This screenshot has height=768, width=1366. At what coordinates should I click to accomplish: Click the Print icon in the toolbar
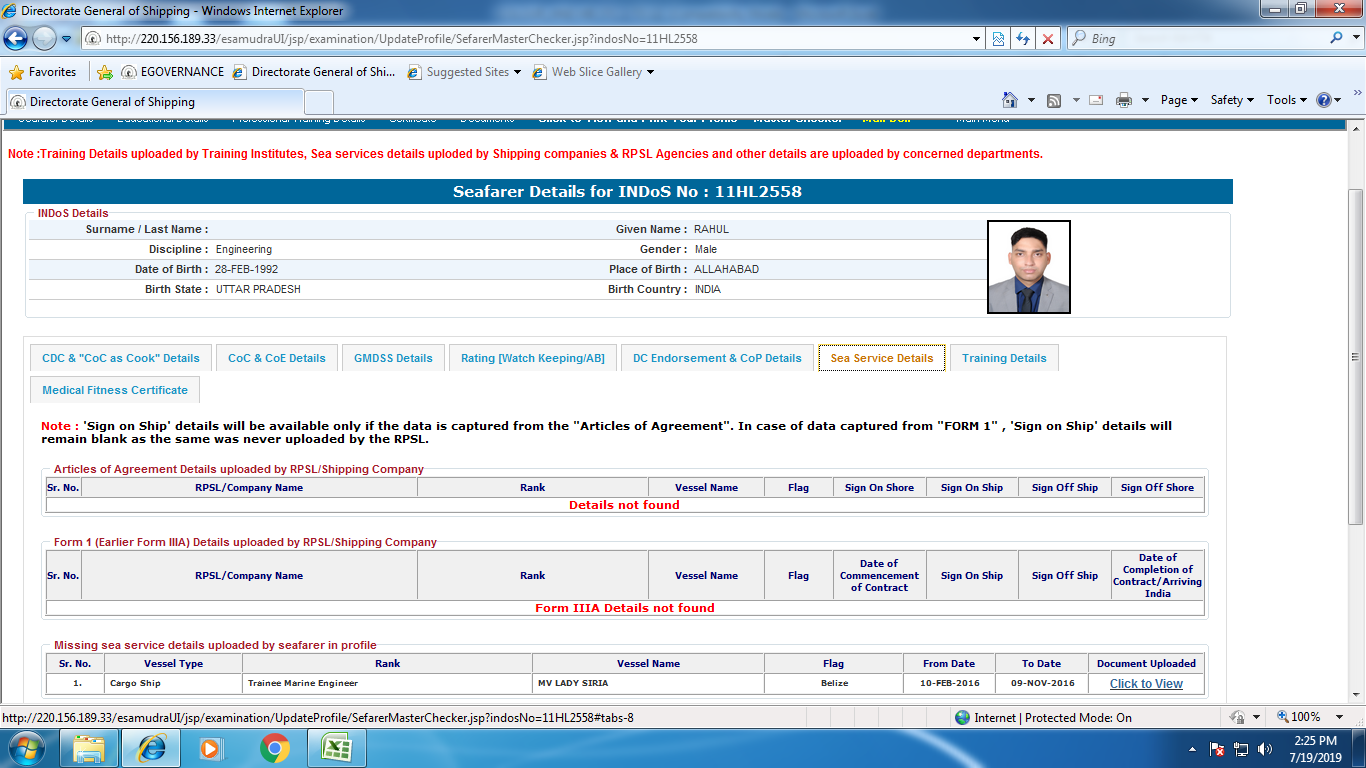pos(1124,100)
